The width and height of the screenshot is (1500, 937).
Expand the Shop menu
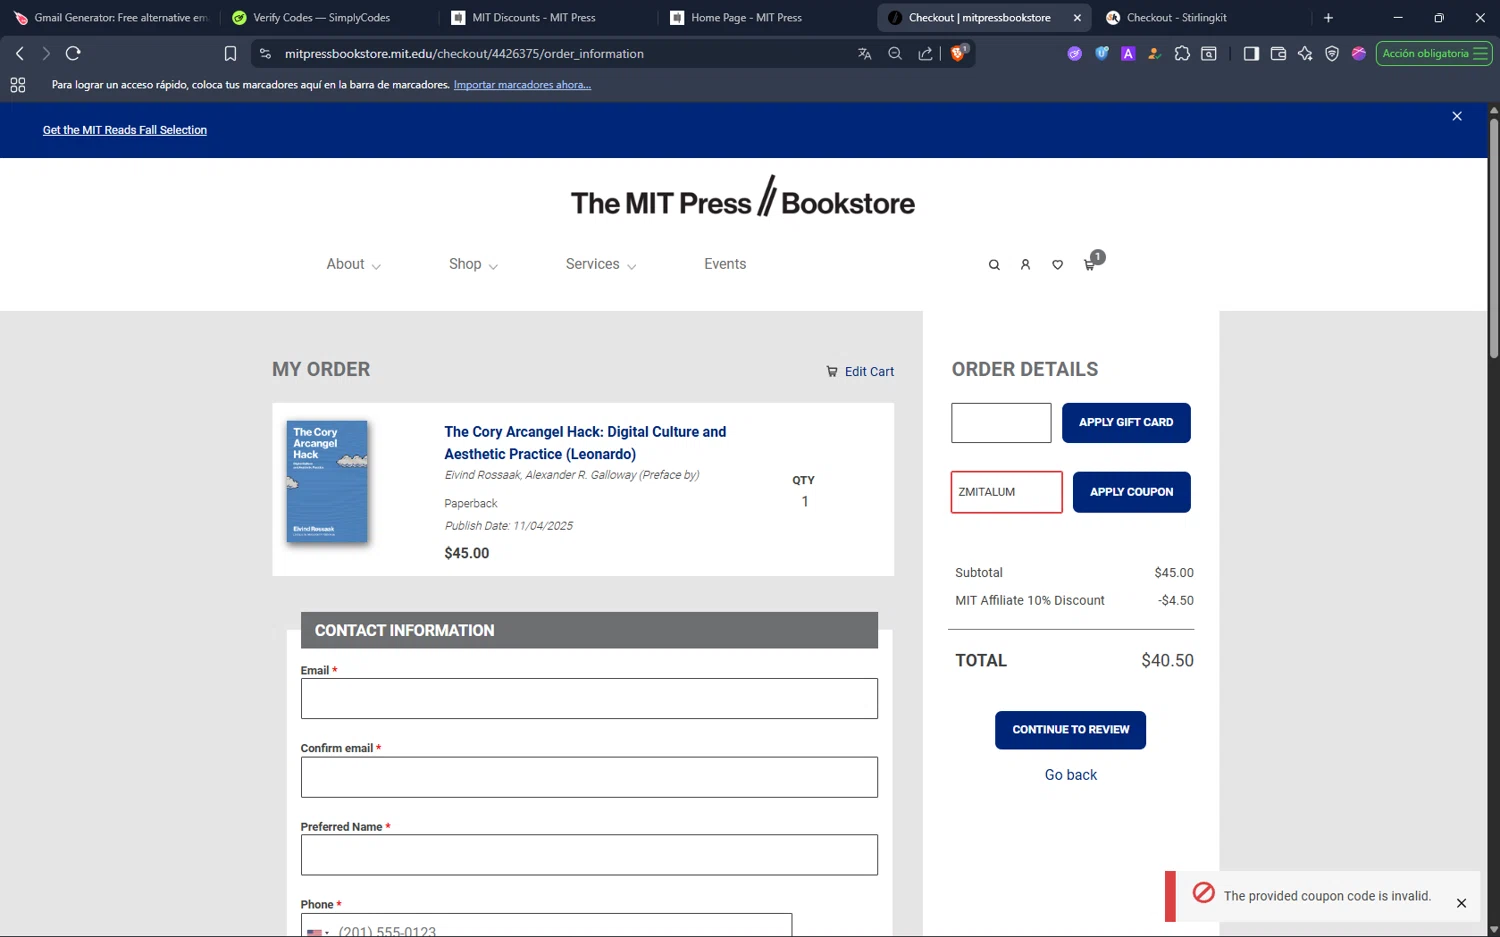[x=473, y=264]
